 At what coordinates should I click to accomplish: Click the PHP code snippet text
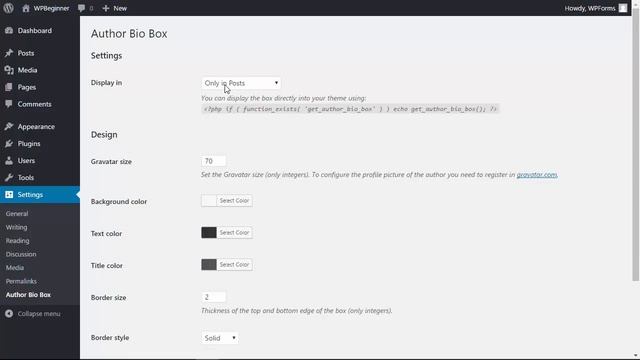pyautogui.click(x=350, y=109)
